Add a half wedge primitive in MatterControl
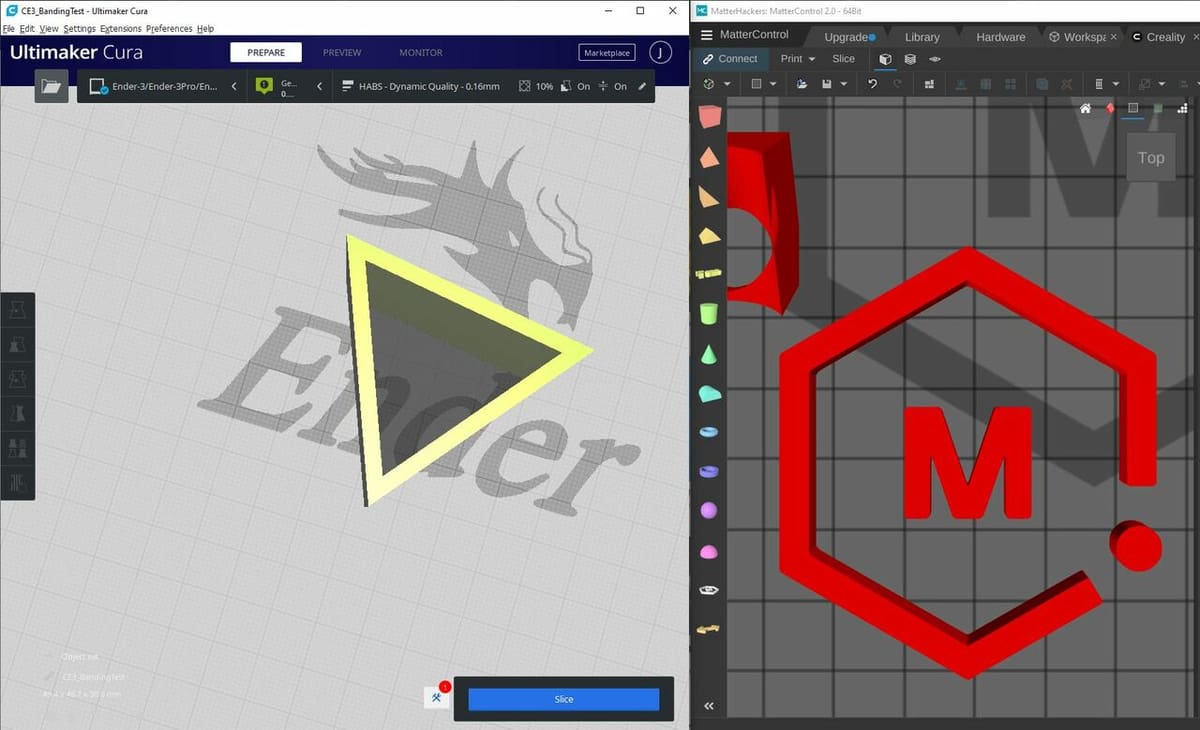The image size is (1200, 730). tap(710, 236)
